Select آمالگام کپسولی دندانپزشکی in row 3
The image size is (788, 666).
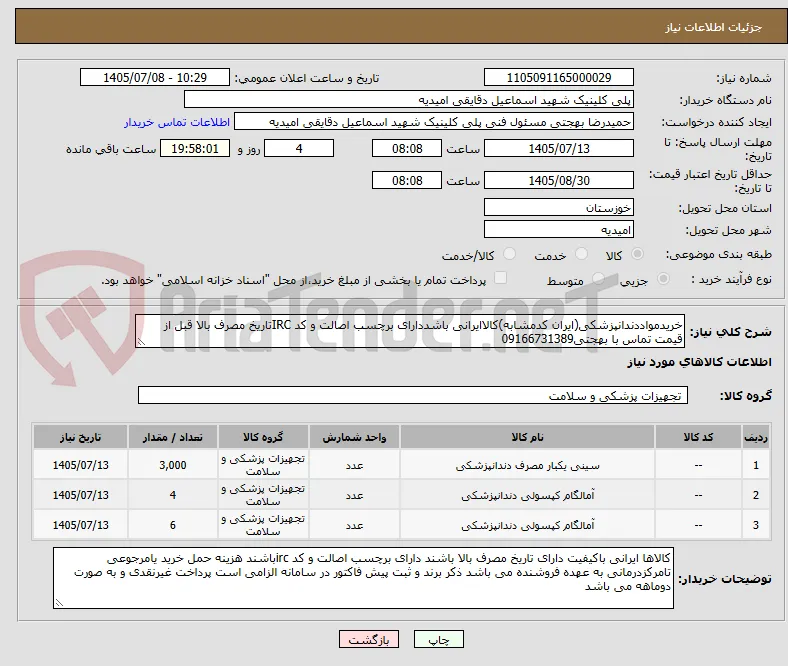528,525
